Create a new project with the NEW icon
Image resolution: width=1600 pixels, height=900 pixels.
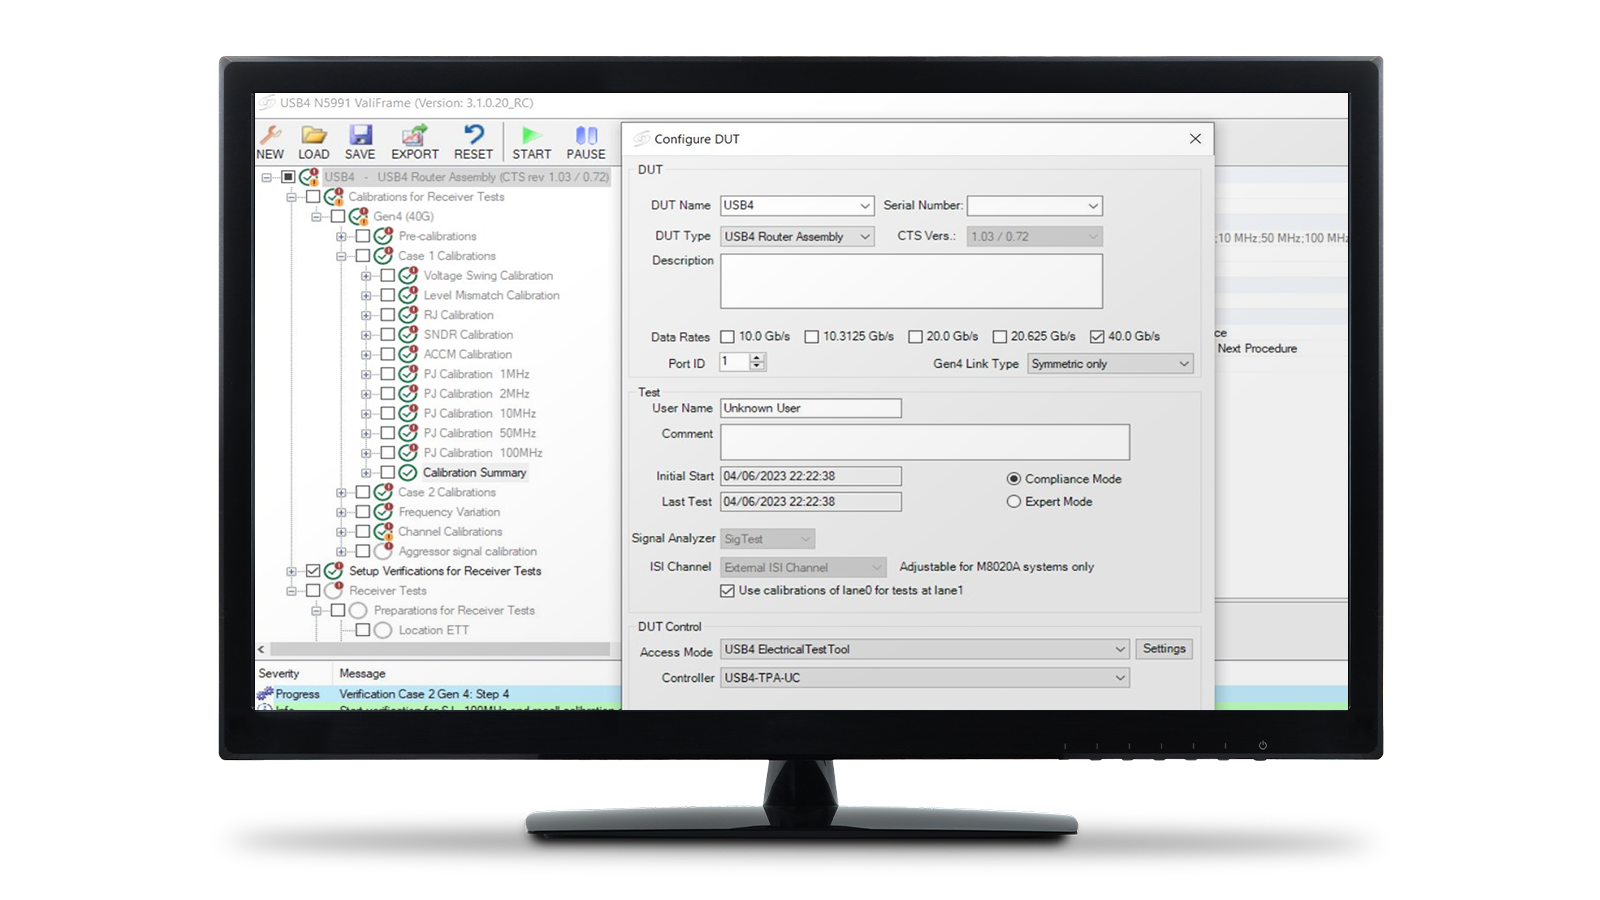tap(270, 138)
